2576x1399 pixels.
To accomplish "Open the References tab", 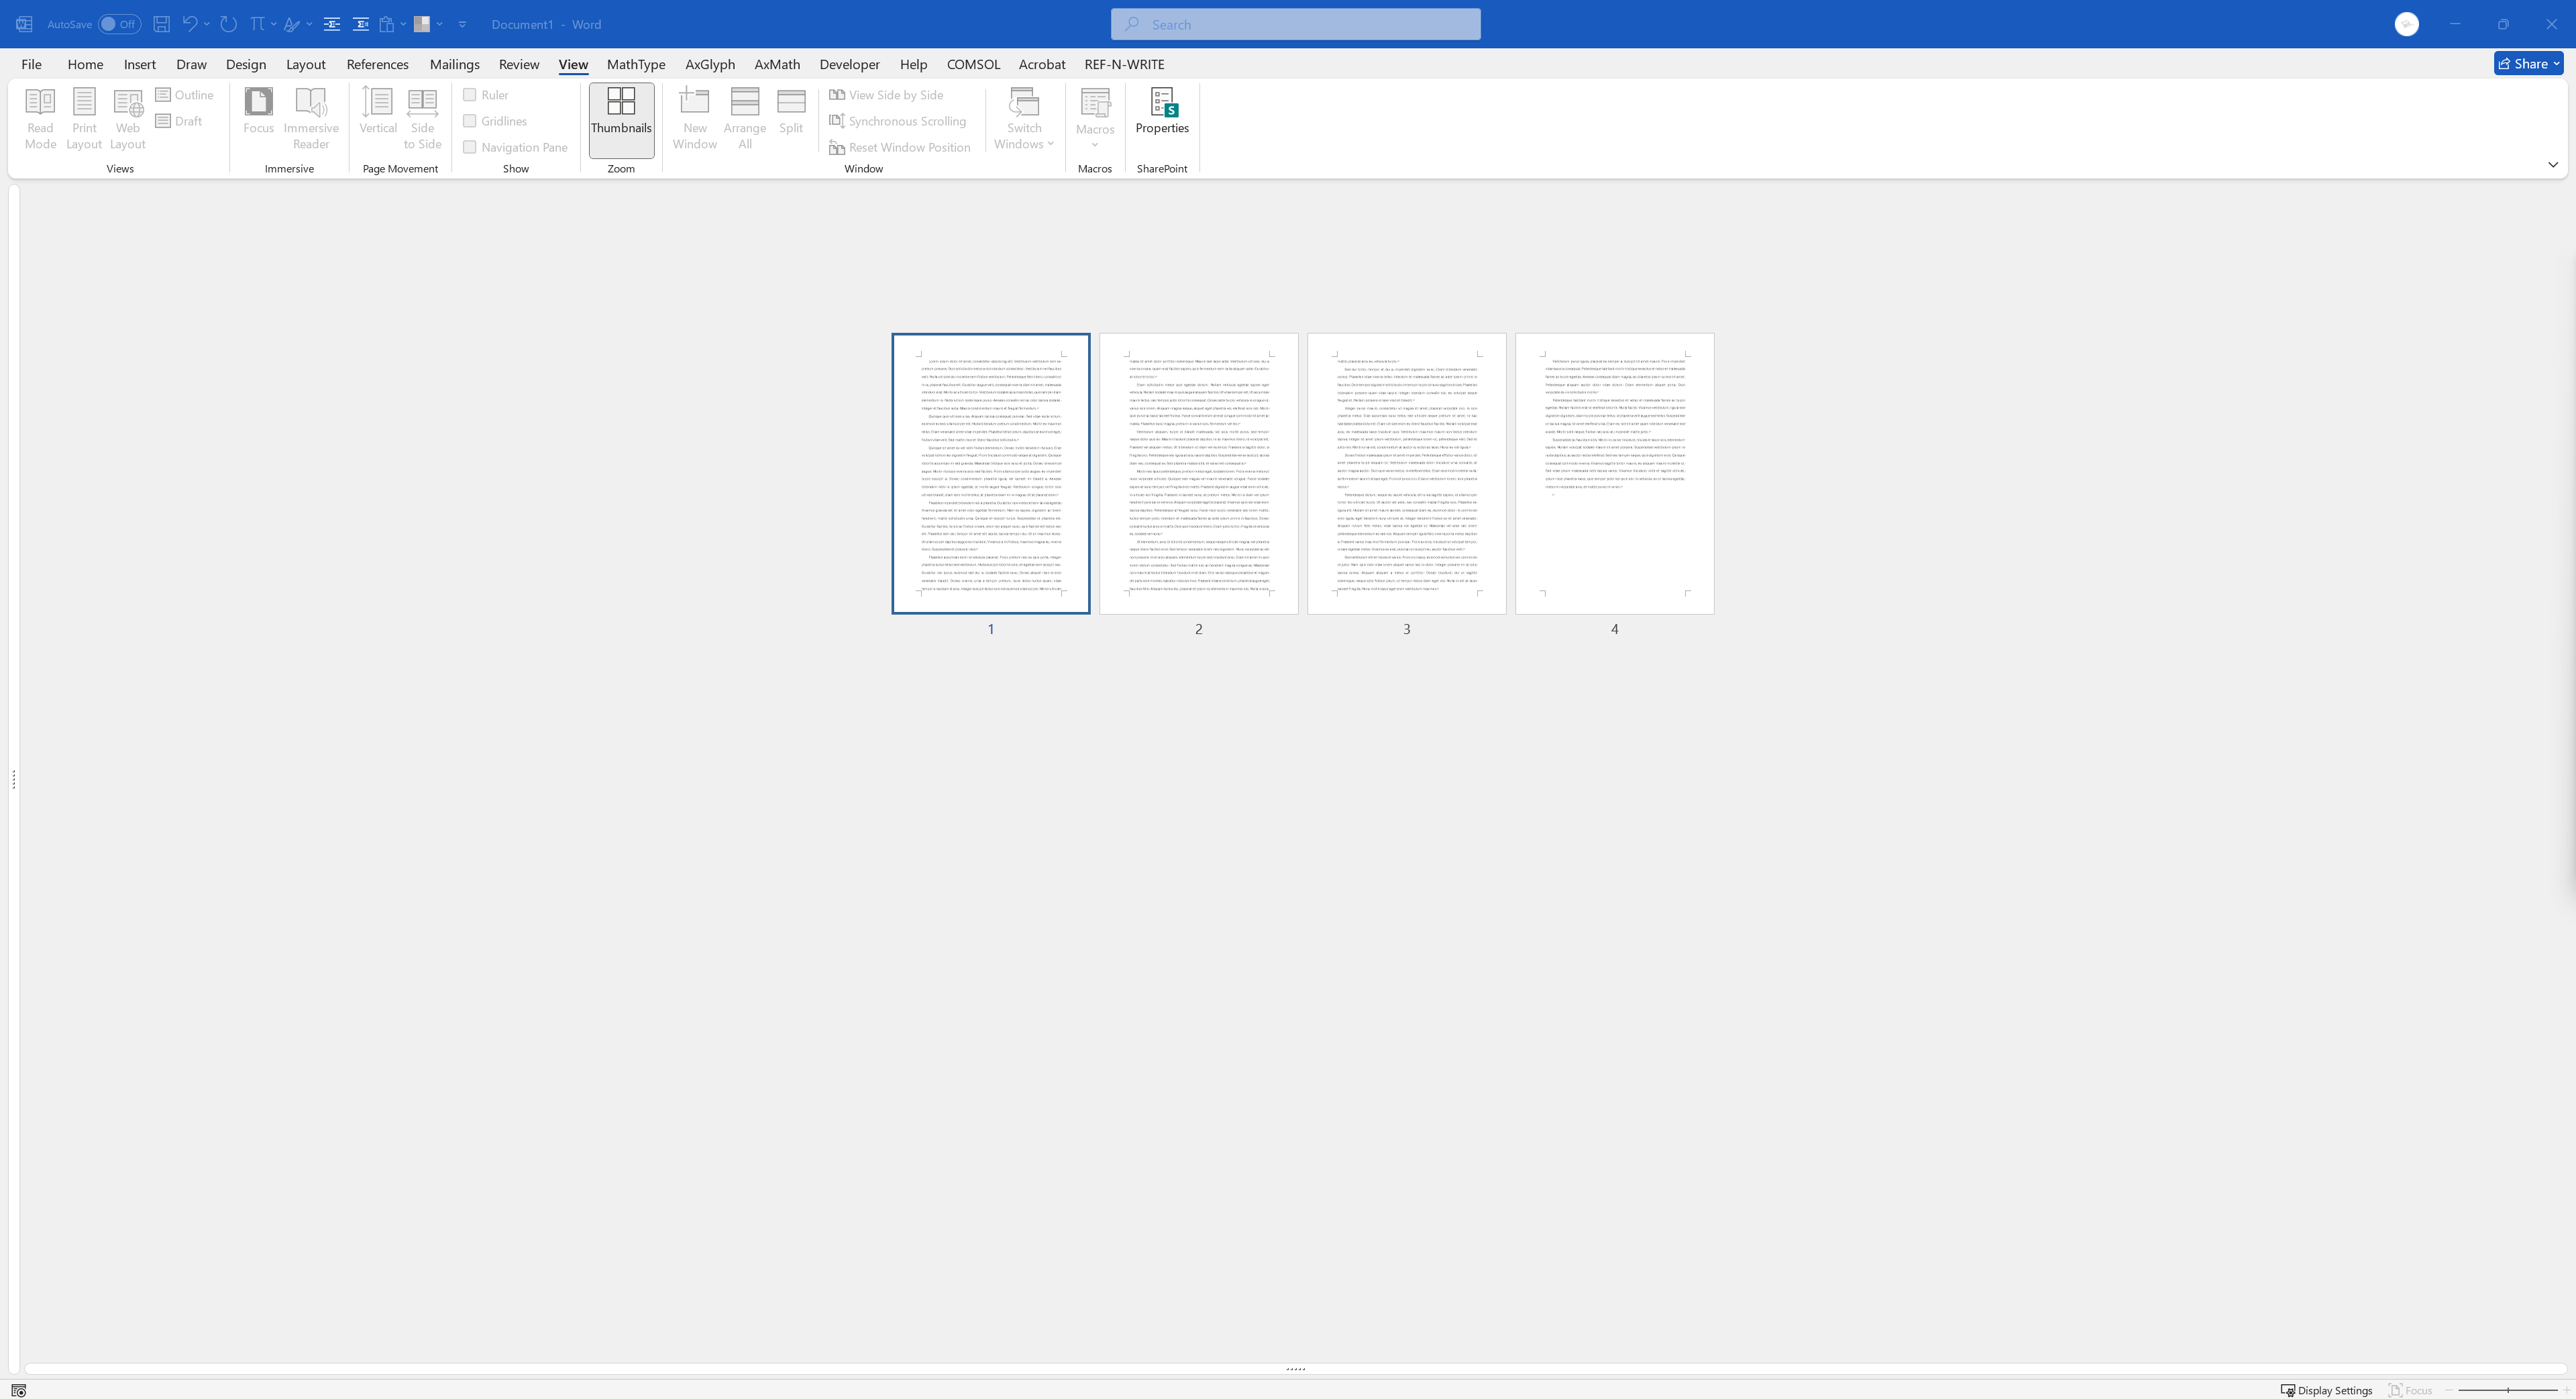I will pos(377,64).
